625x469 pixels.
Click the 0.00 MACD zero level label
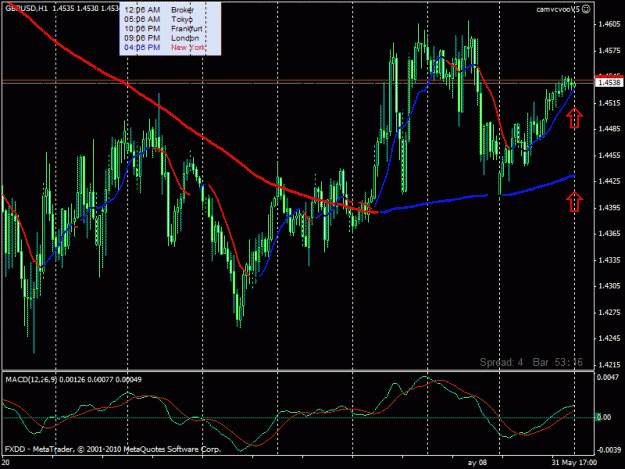(603, 417)
